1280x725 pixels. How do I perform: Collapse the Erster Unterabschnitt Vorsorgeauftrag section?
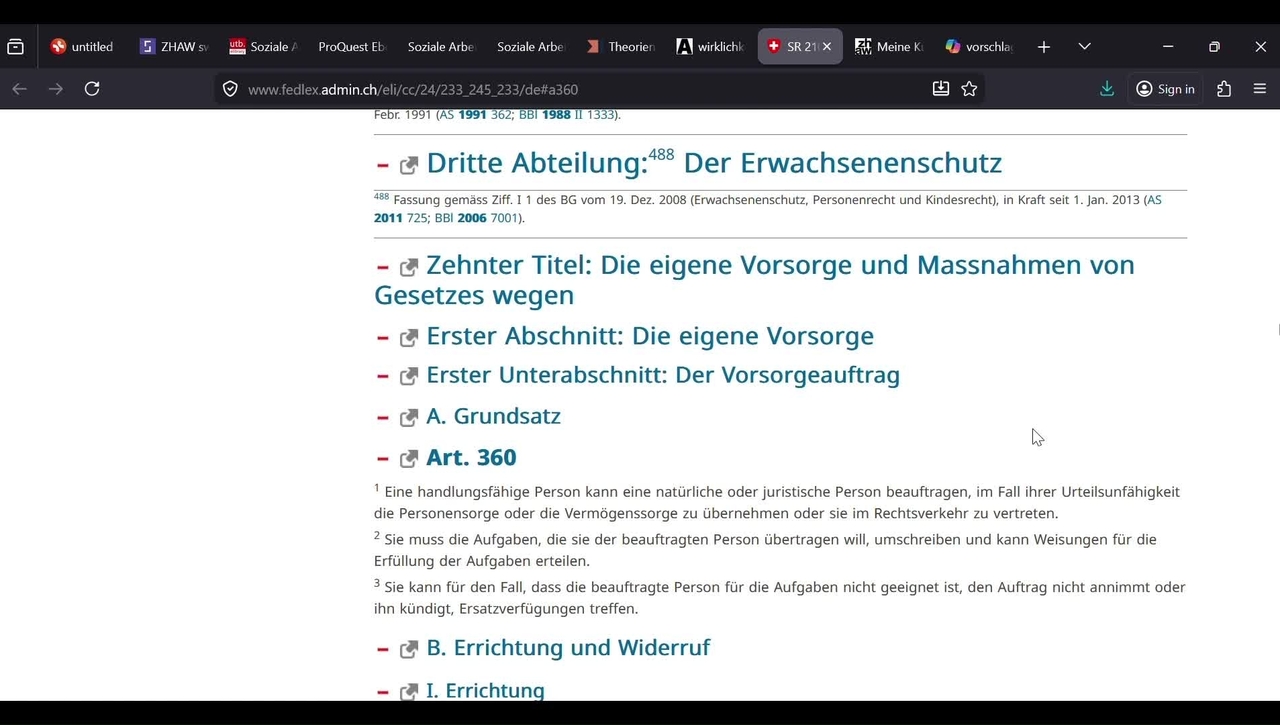382,377
